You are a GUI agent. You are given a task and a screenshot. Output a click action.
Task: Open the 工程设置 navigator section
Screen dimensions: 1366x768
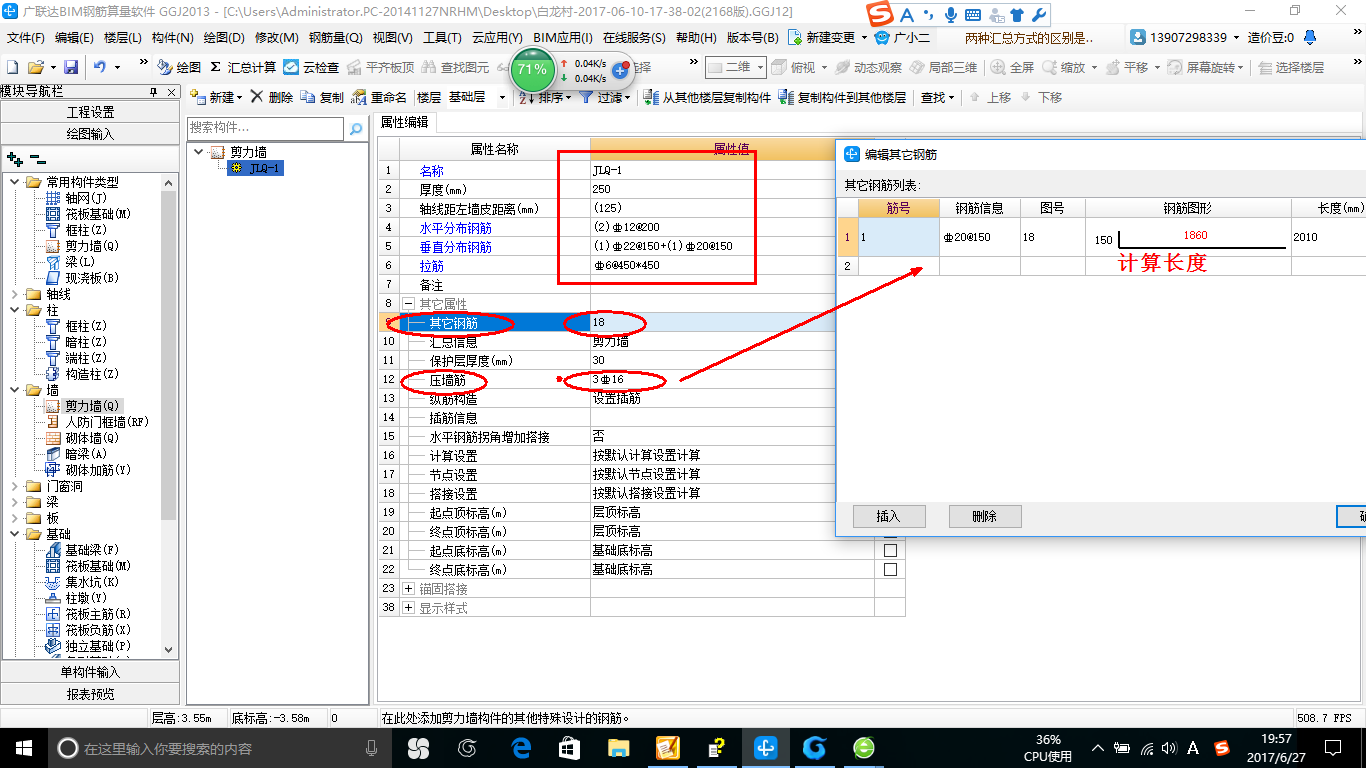91,112
